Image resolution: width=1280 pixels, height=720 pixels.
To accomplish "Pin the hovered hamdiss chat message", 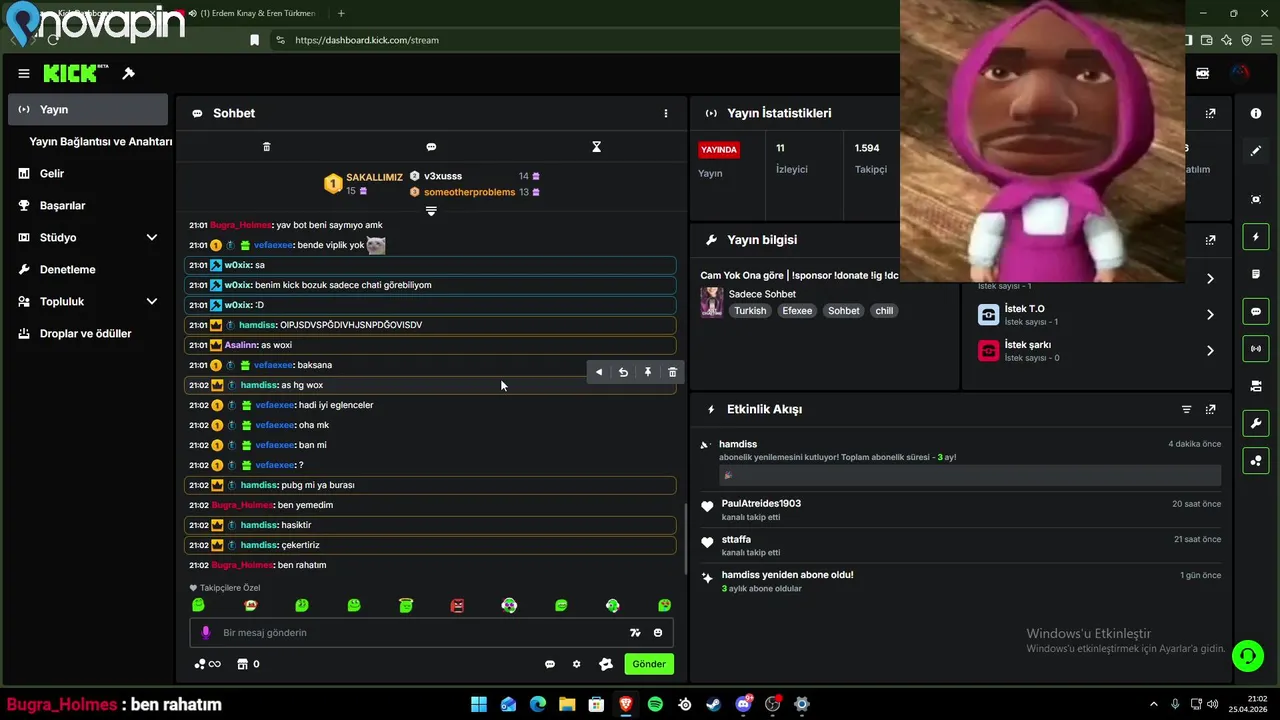I will coord(648,372).
